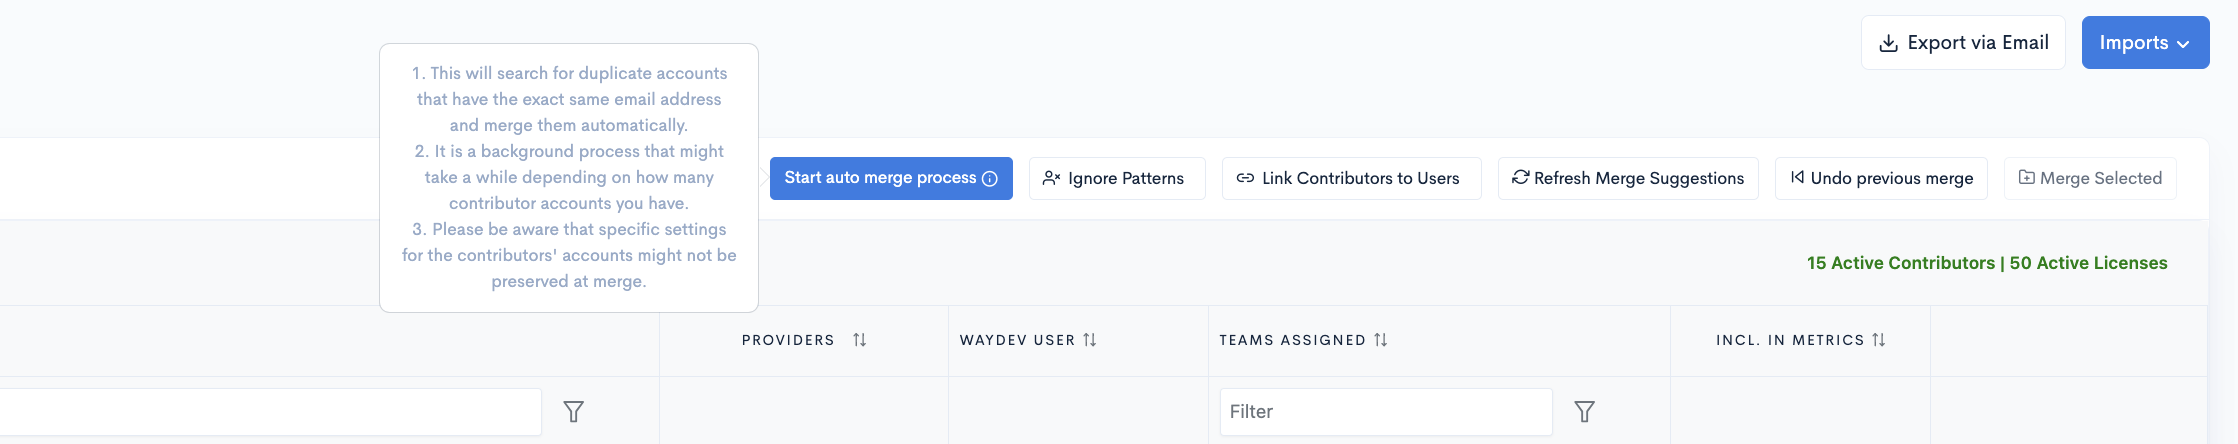Click the Active Contributors license count text
Viewport: 2238px width, 444px height.
[1987, 263]
